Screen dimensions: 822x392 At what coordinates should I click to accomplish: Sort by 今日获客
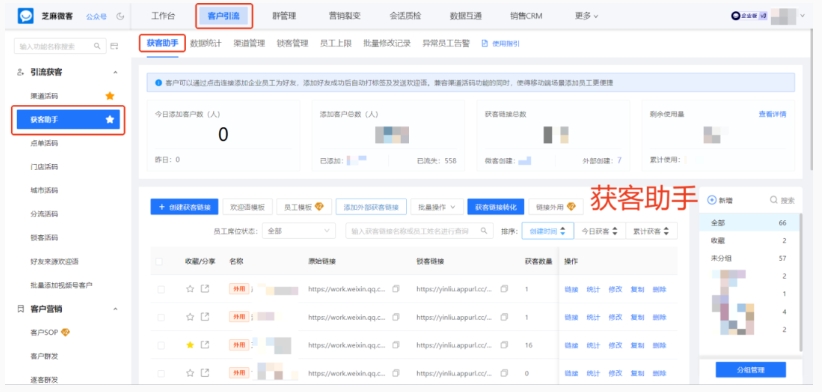[x=600, y=231]
